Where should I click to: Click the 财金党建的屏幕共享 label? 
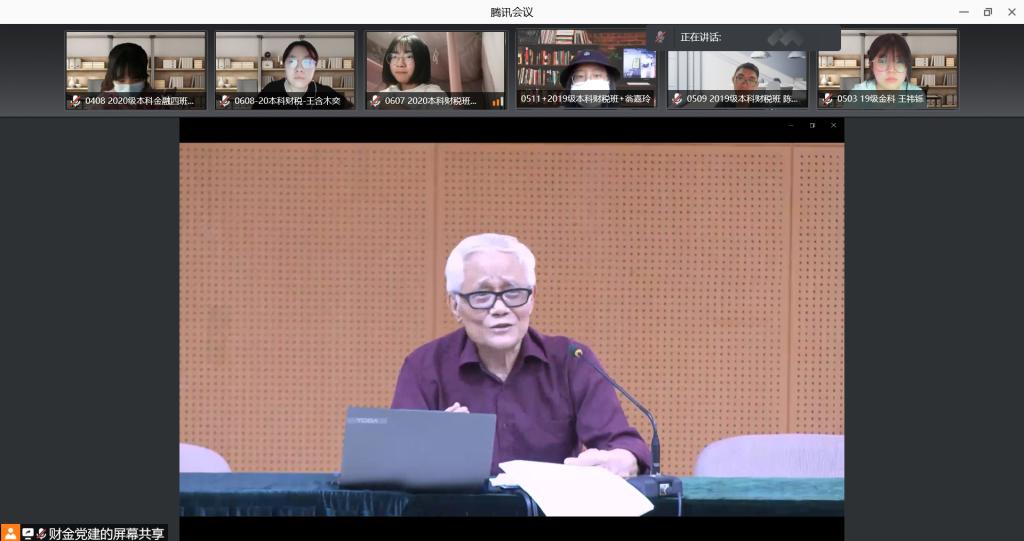(106, 533)
